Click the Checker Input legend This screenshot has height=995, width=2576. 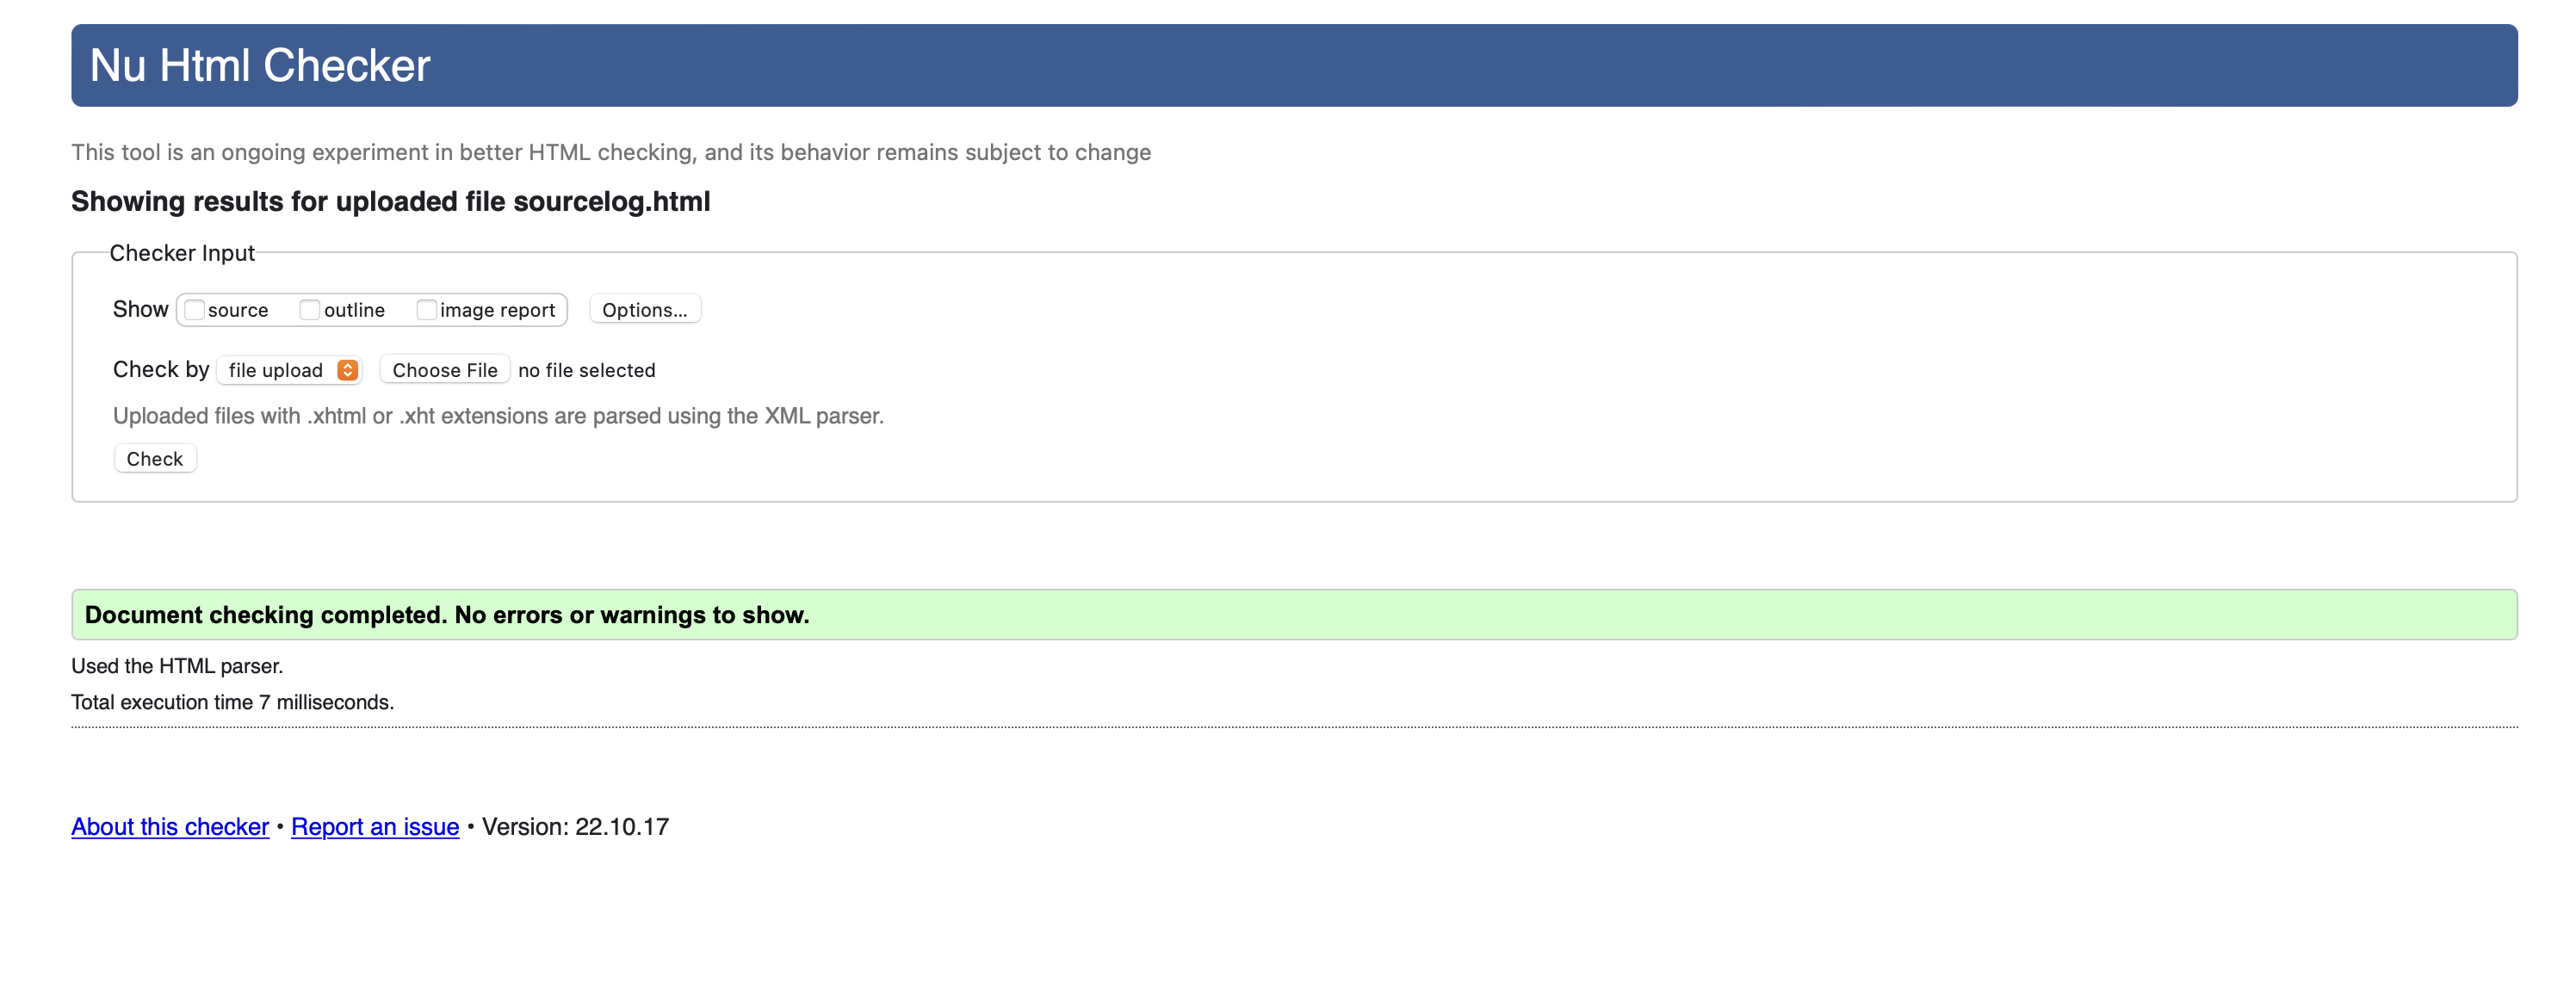point(182,253)
